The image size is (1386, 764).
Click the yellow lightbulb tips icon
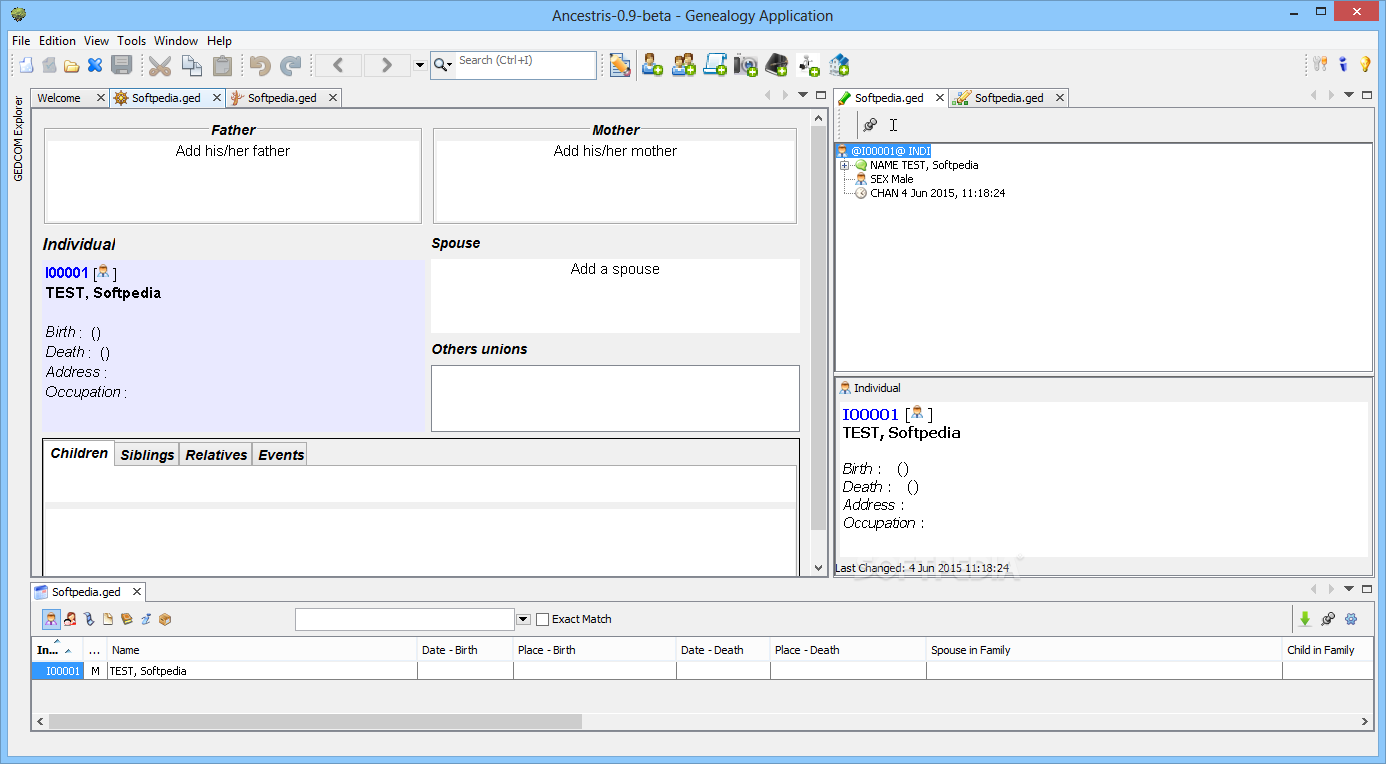[1365, 65]
